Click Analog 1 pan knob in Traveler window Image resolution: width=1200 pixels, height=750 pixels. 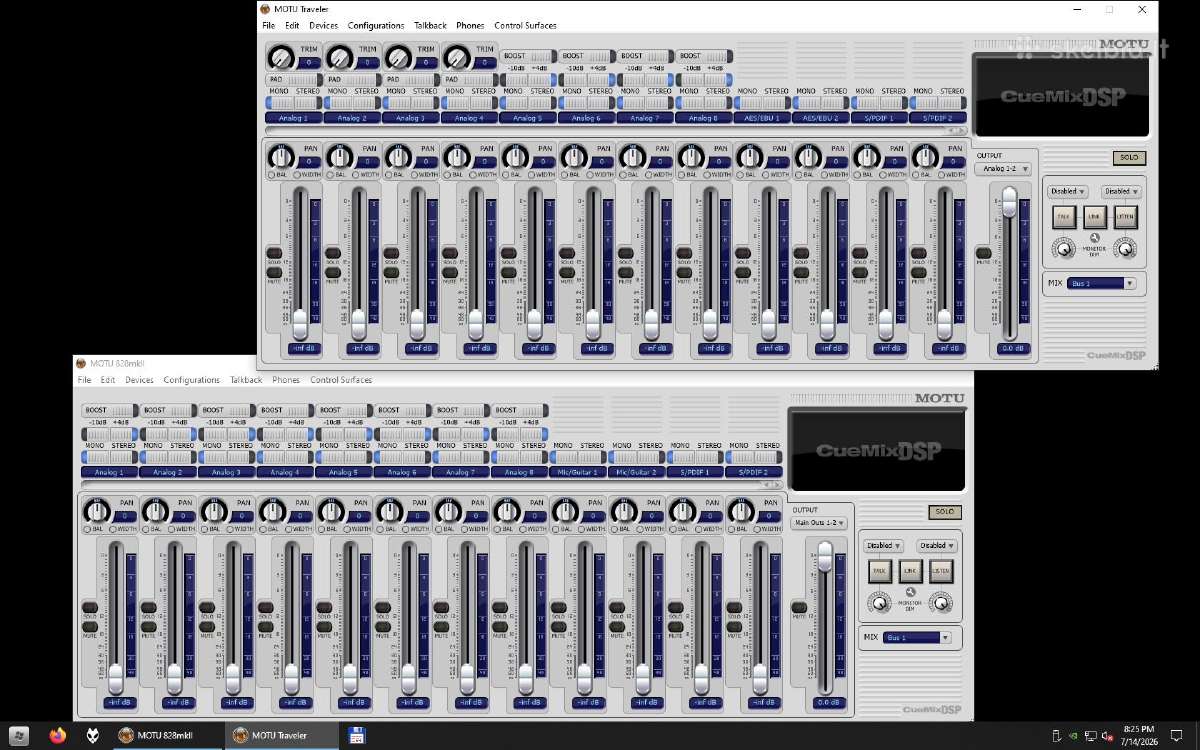(280, 156)
